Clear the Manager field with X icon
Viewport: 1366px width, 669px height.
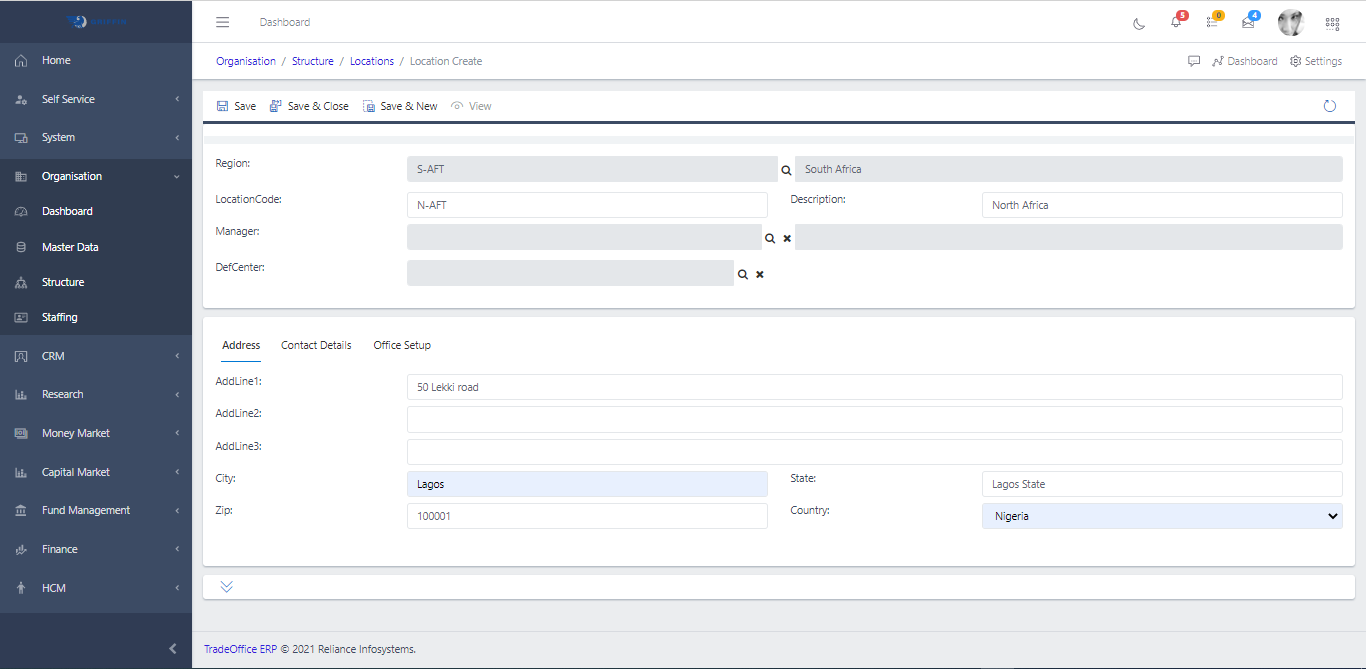coord(787,238)
